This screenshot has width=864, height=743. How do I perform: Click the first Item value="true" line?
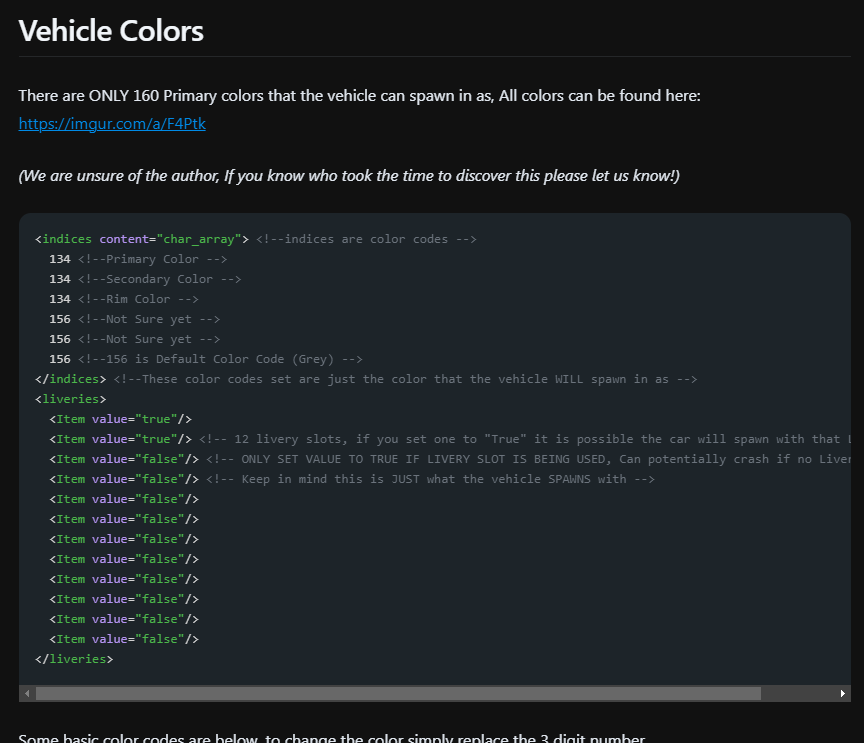point(120,419)
